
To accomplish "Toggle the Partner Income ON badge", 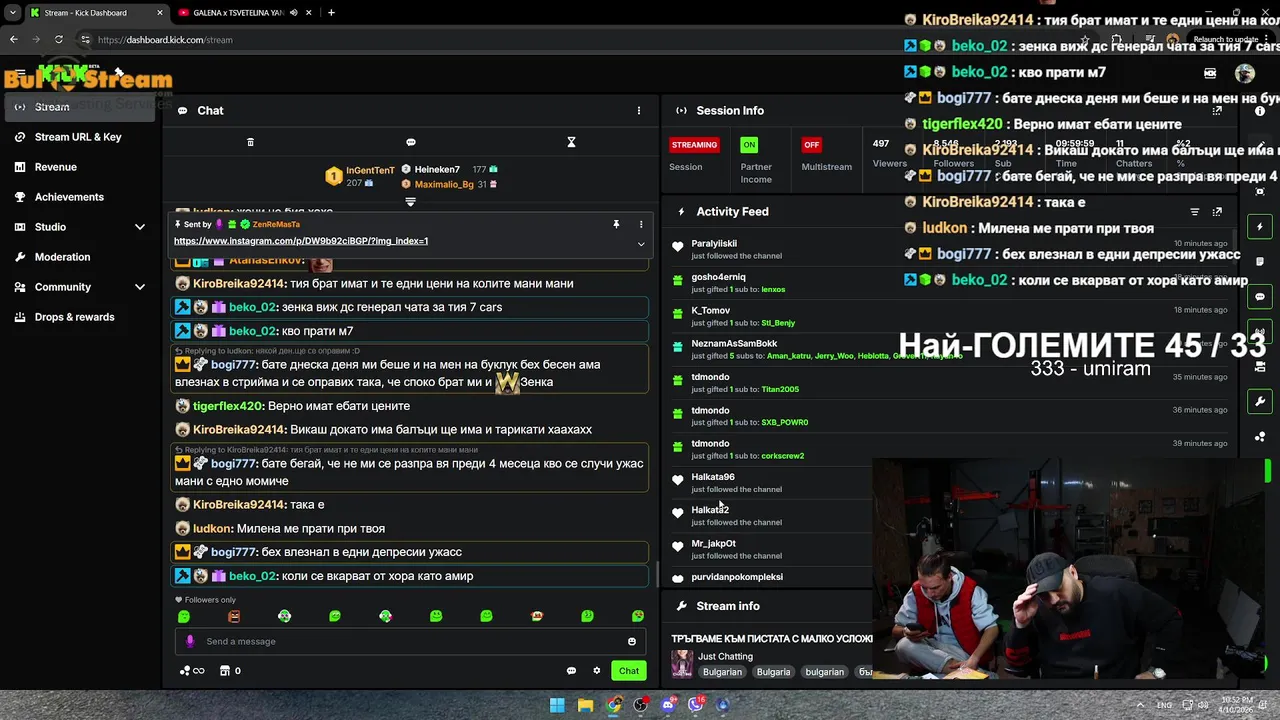I will click(749, 145).
